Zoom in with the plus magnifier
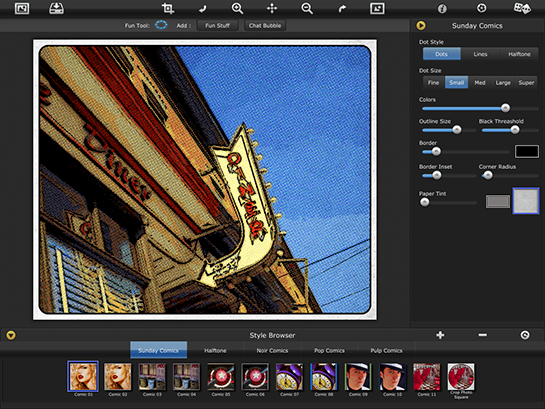Image resolution: width=545 pixels, height=409 pixels. pos(237,8)
